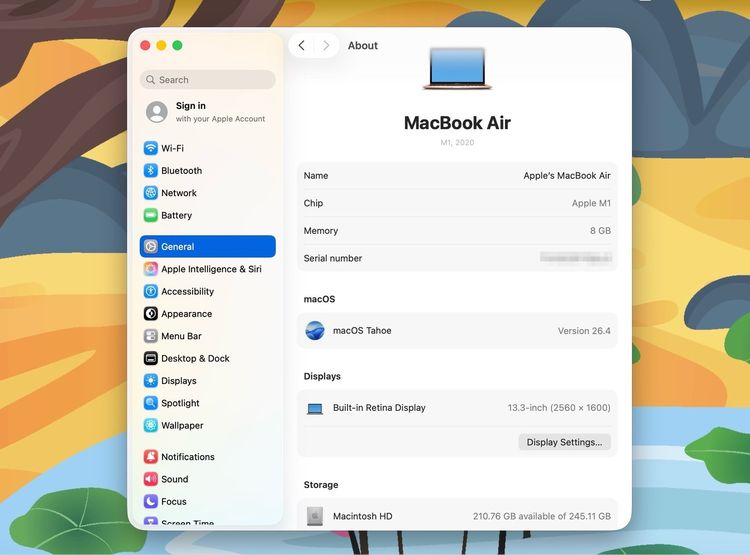Click the 8 GB memory value
The width and height of the screenshot is (750, 555).
tap(600, 231)
